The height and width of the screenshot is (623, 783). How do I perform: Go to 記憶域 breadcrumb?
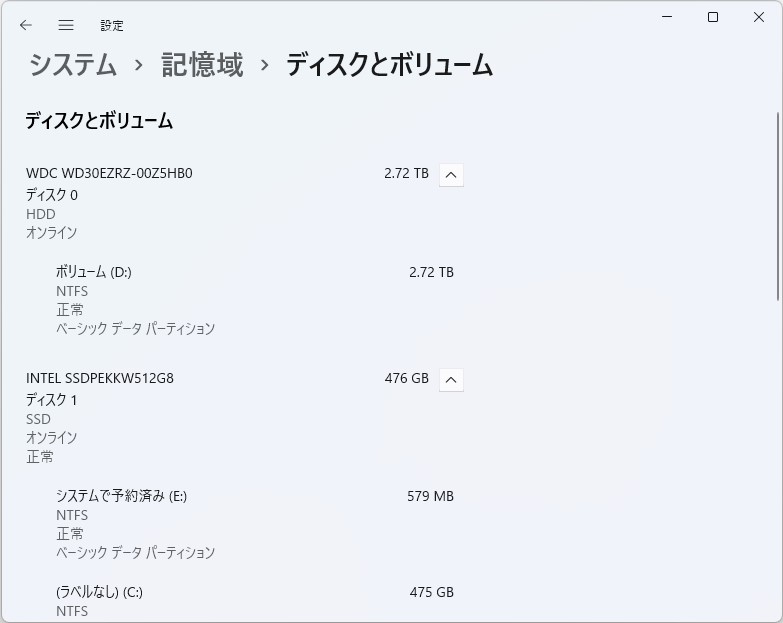[x=202, y=66]
